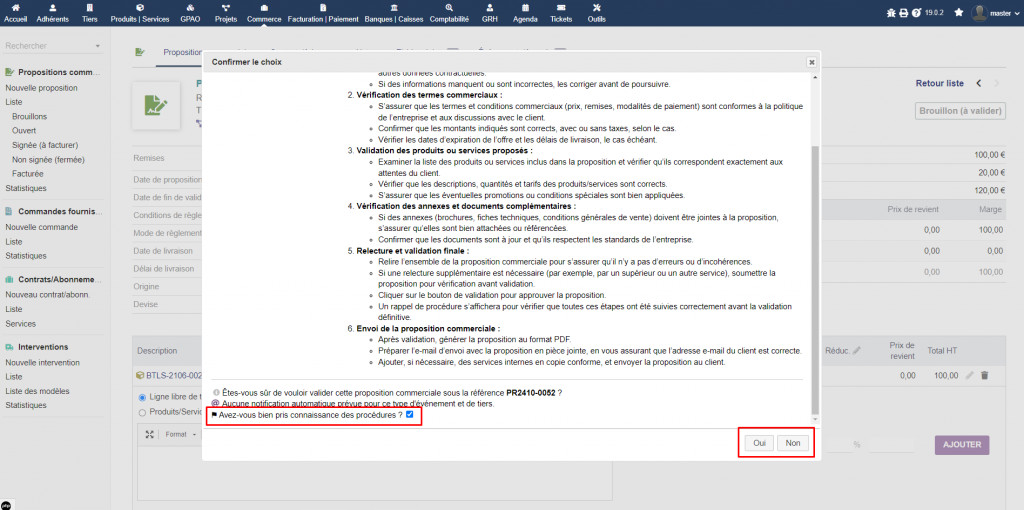
Task: Open the Produits | Services module icon
Action: [140, 8]
